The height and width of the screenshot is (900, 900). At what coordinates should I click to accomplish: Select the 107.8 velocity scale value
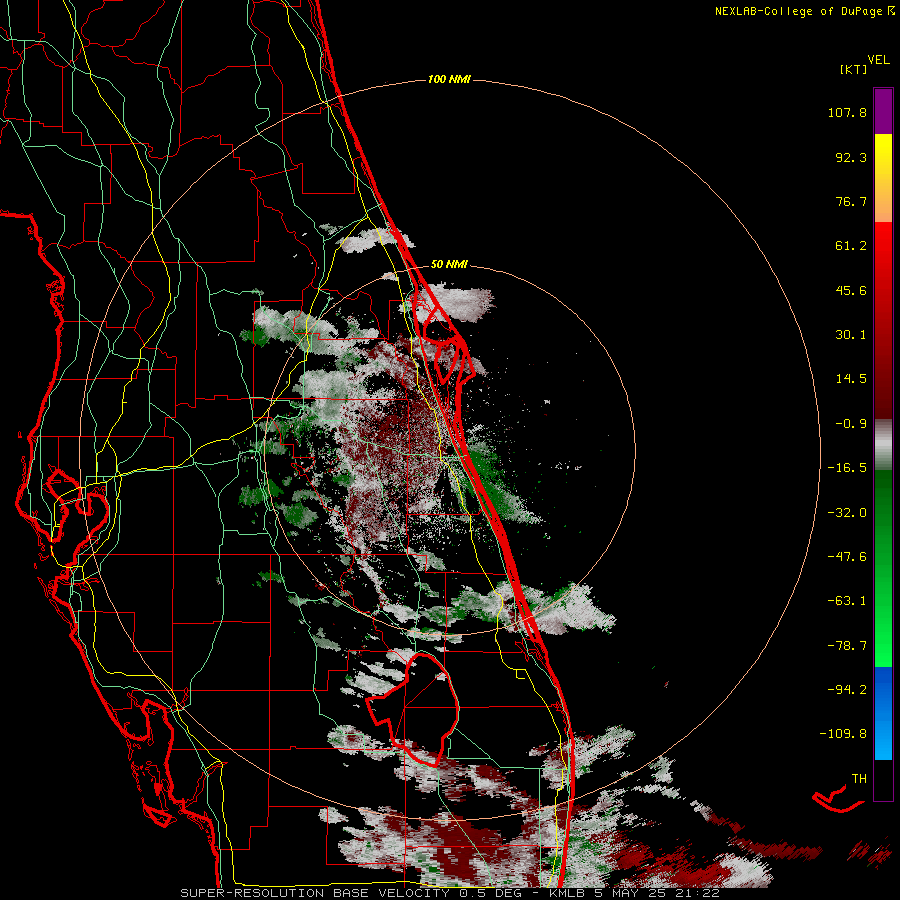(x=847, y=112)
